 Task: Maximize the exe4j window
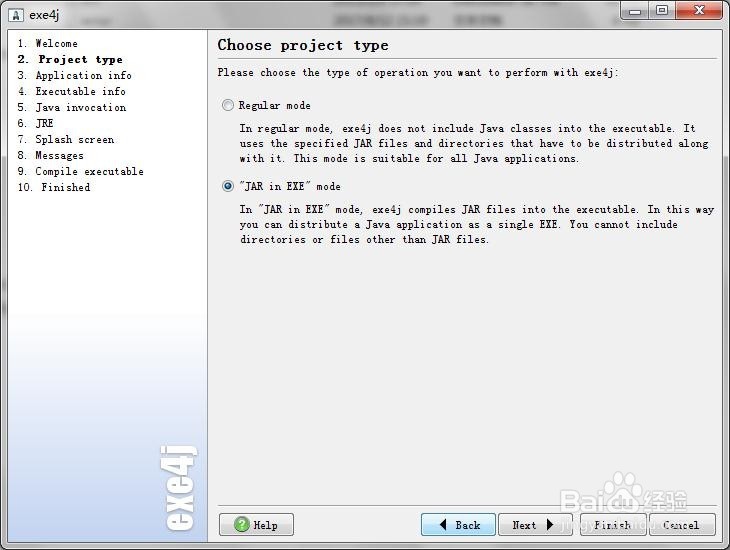[x=662, y=10]
